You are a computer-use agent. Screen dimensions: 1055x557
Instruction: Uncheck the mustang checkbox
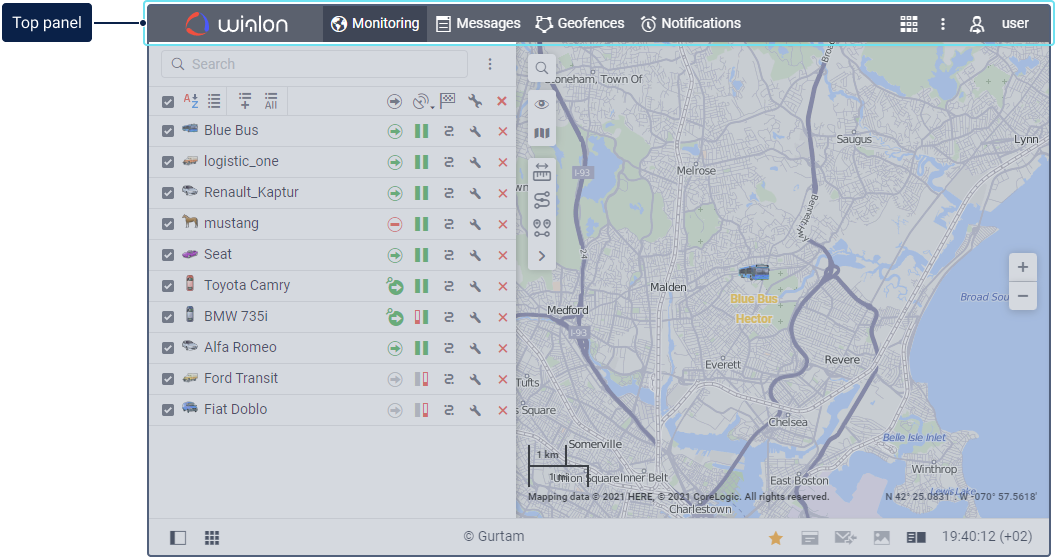click(168, 224)
